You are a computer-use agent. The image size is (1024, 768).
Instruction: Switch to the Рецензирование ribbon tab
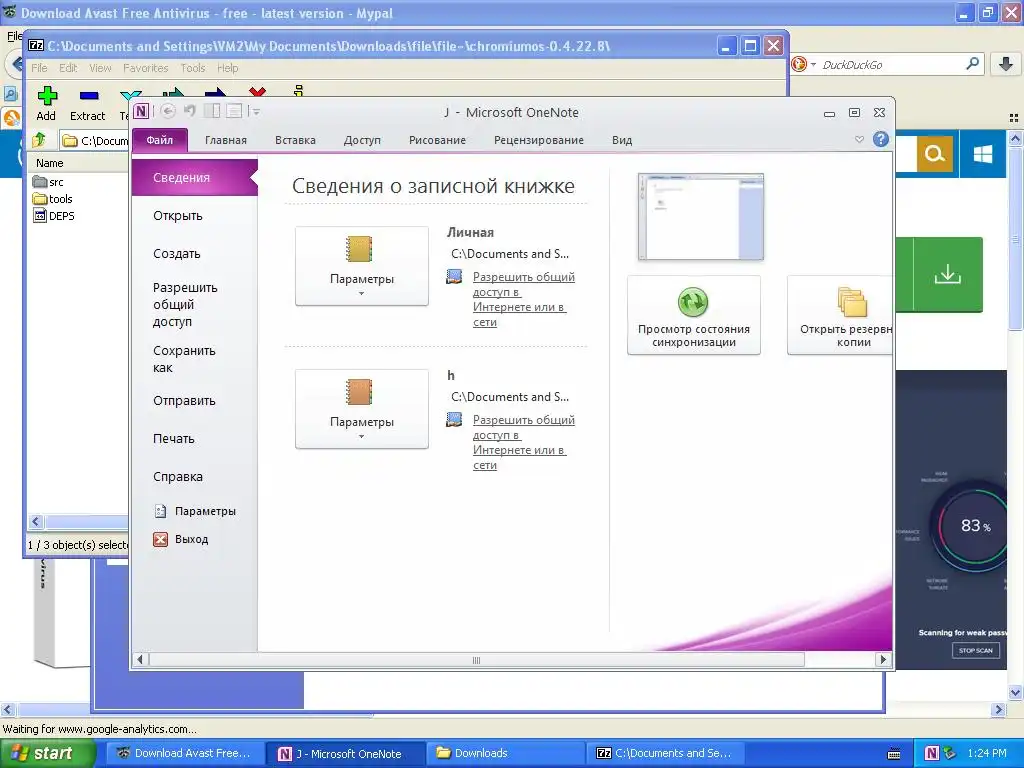pyautogui.click(x=539, y=140)
